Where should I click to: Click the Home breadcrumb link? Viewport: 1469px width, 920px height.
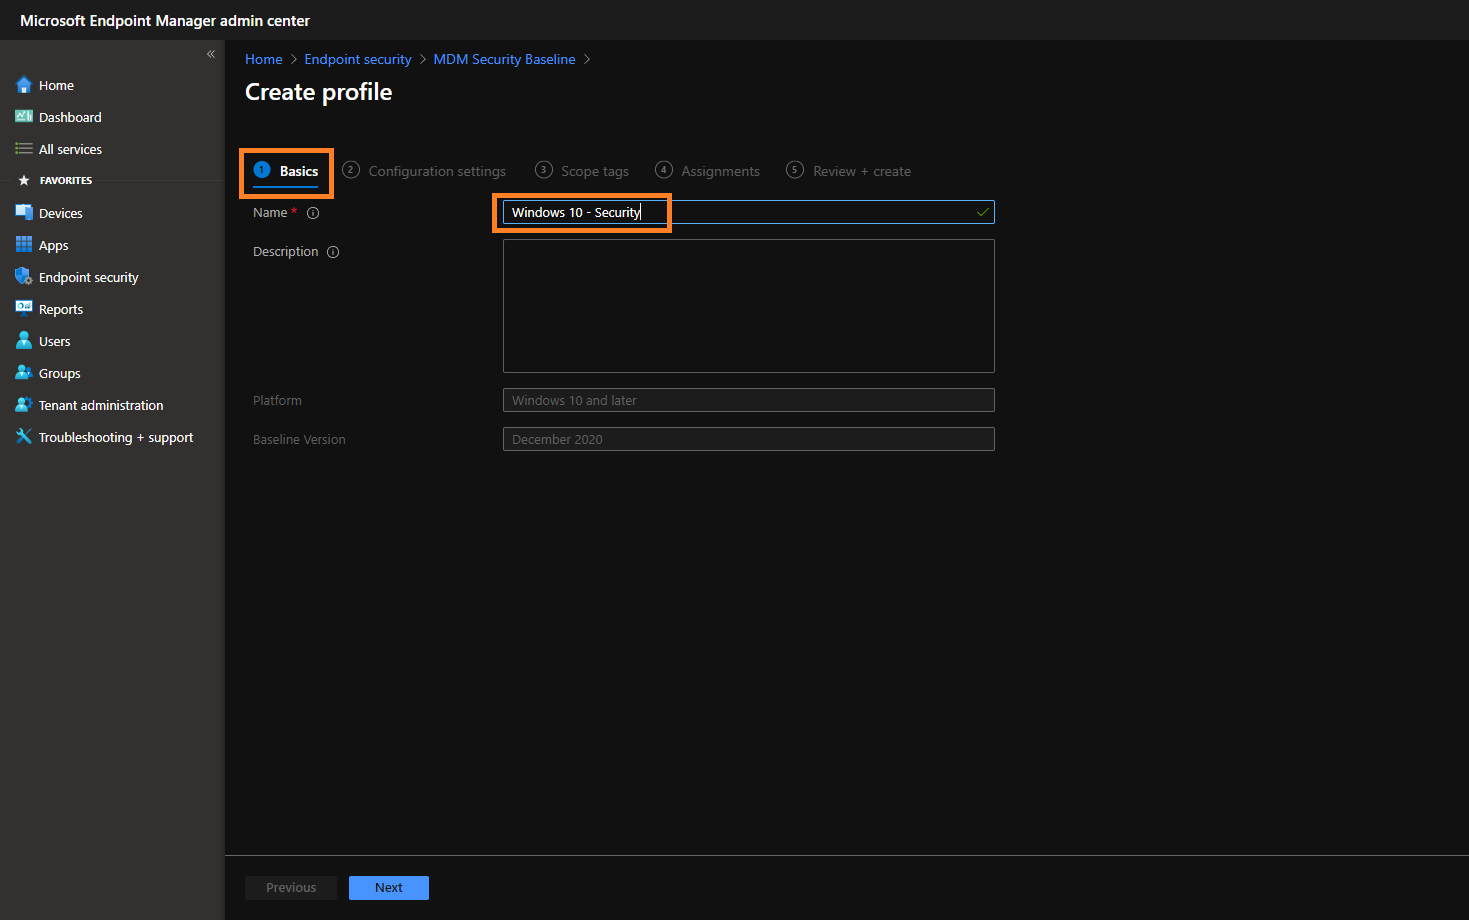264,59
